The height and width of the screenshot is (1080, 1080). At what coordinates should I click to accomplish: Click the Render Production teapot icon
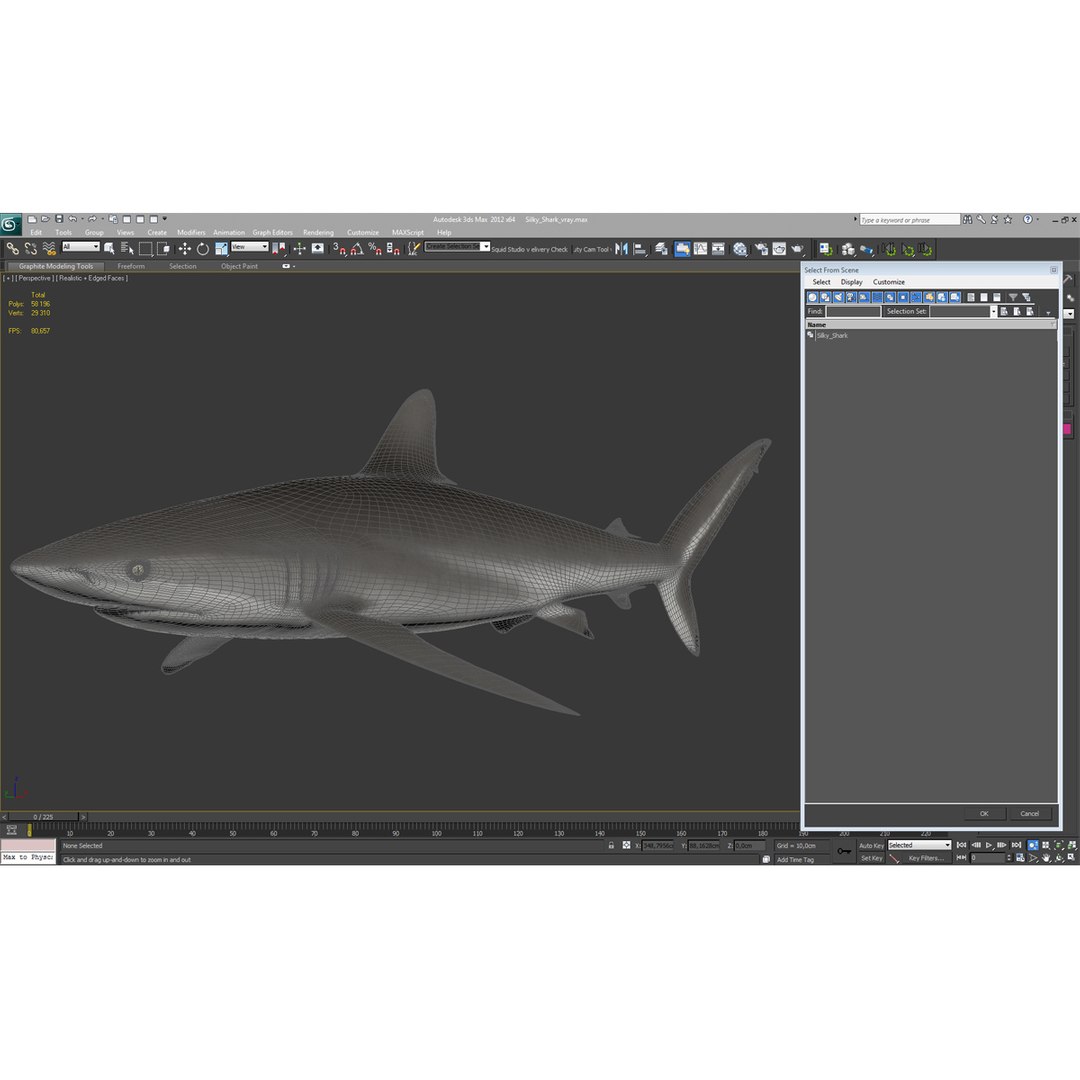pyautogui.click(x=798, y=249)
